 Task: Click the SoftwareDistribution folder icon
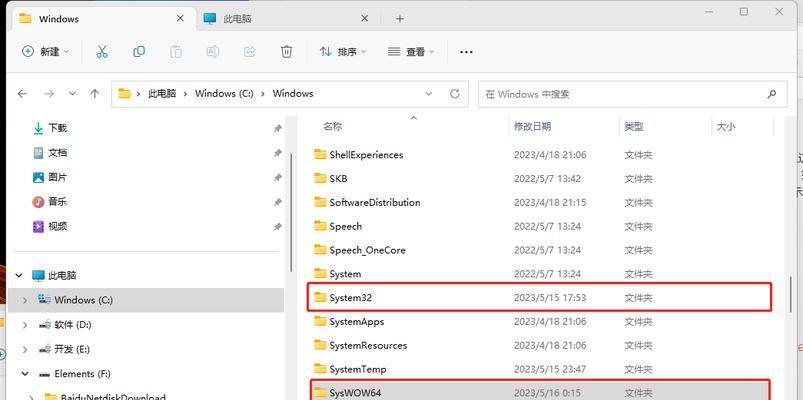click(x=320, y=202)
